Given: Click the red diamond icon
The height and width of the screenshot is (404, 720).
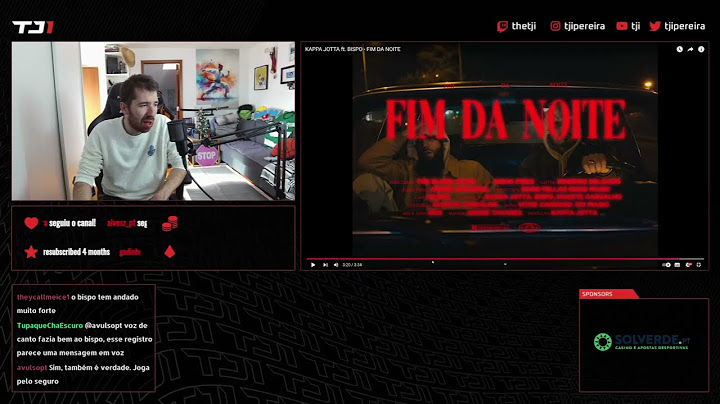Looking at the screenshot, I should click(170, 252).
